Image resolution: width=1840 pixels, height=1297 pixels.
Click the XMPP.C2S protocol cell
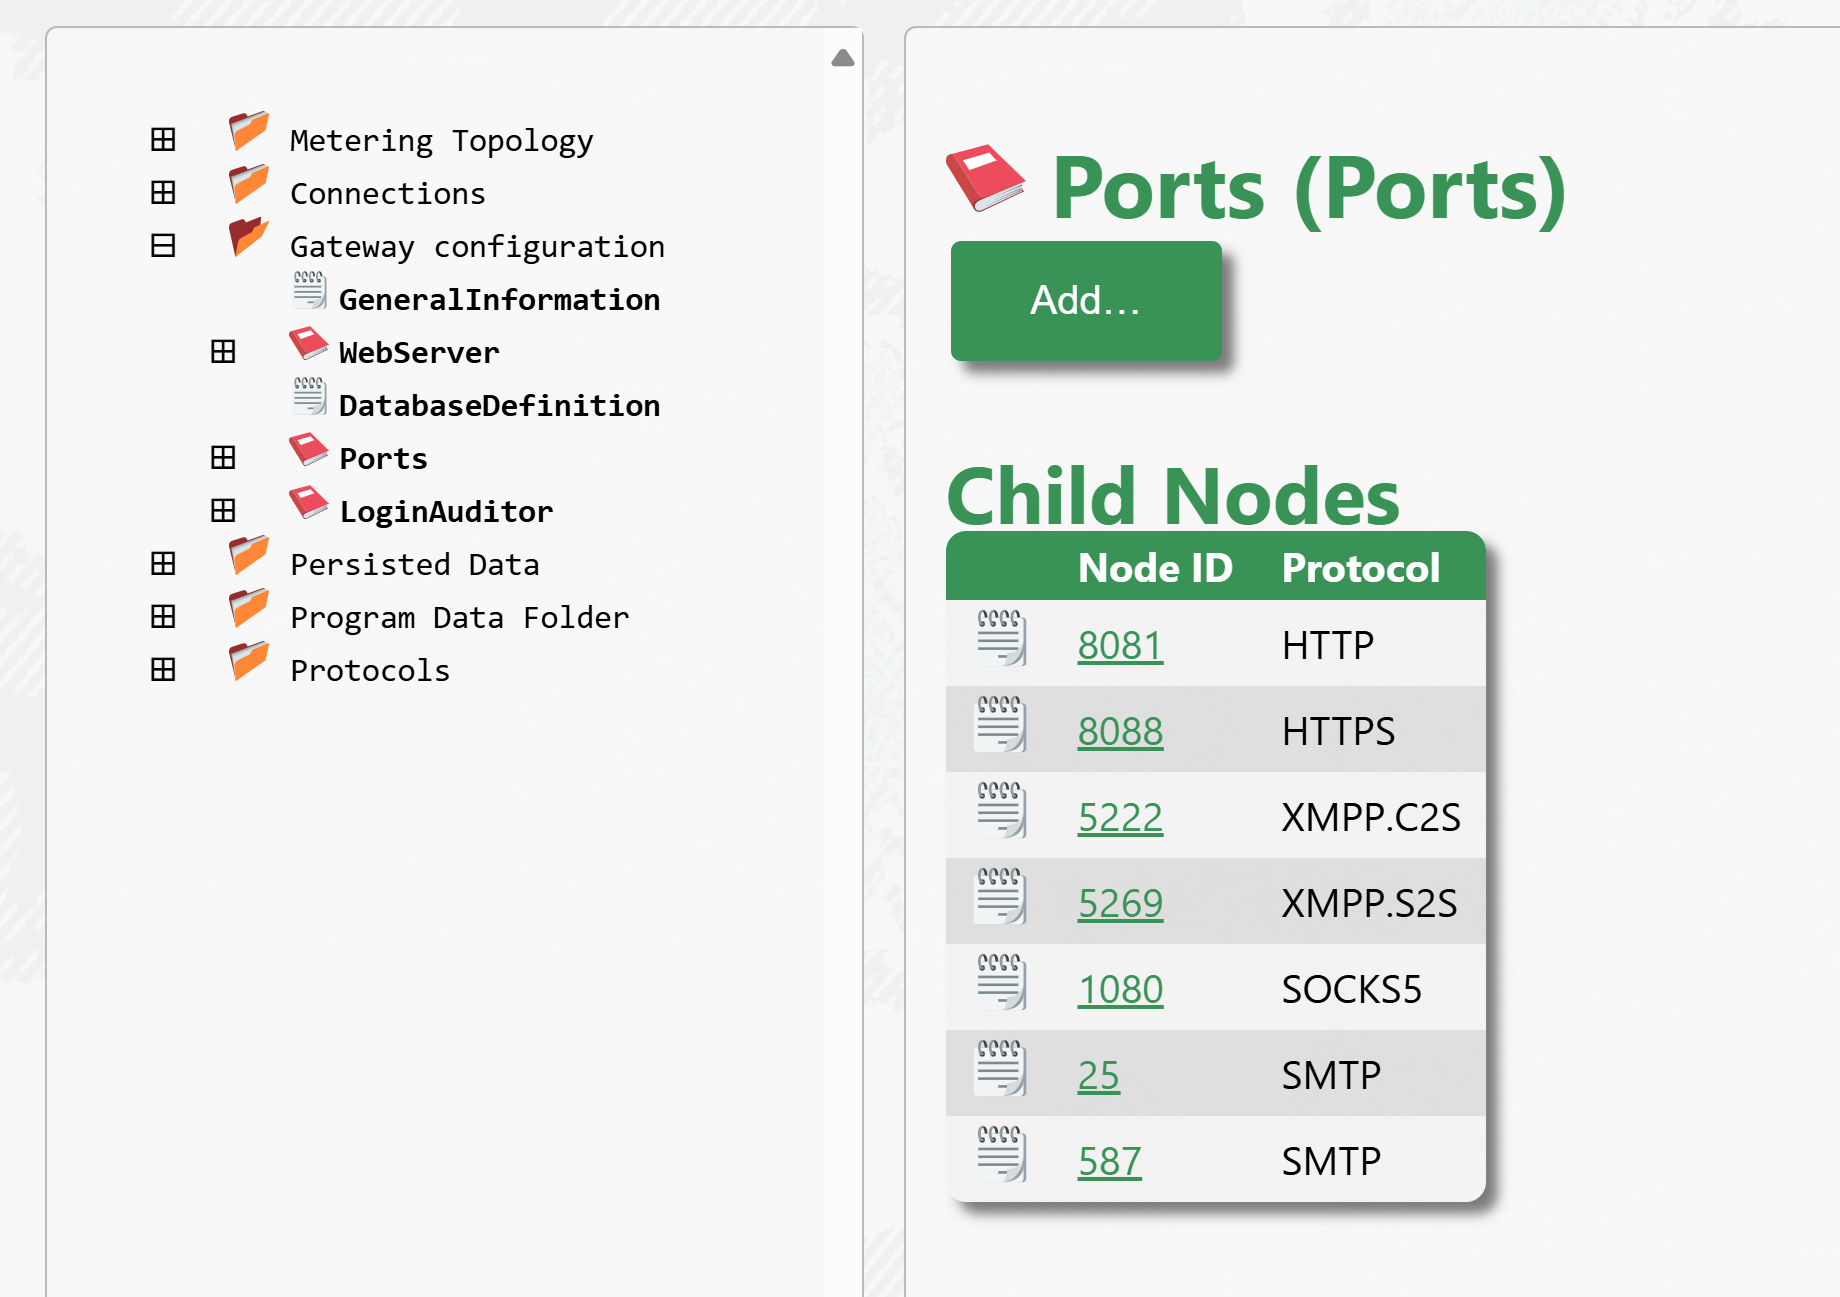(1371, 818)
